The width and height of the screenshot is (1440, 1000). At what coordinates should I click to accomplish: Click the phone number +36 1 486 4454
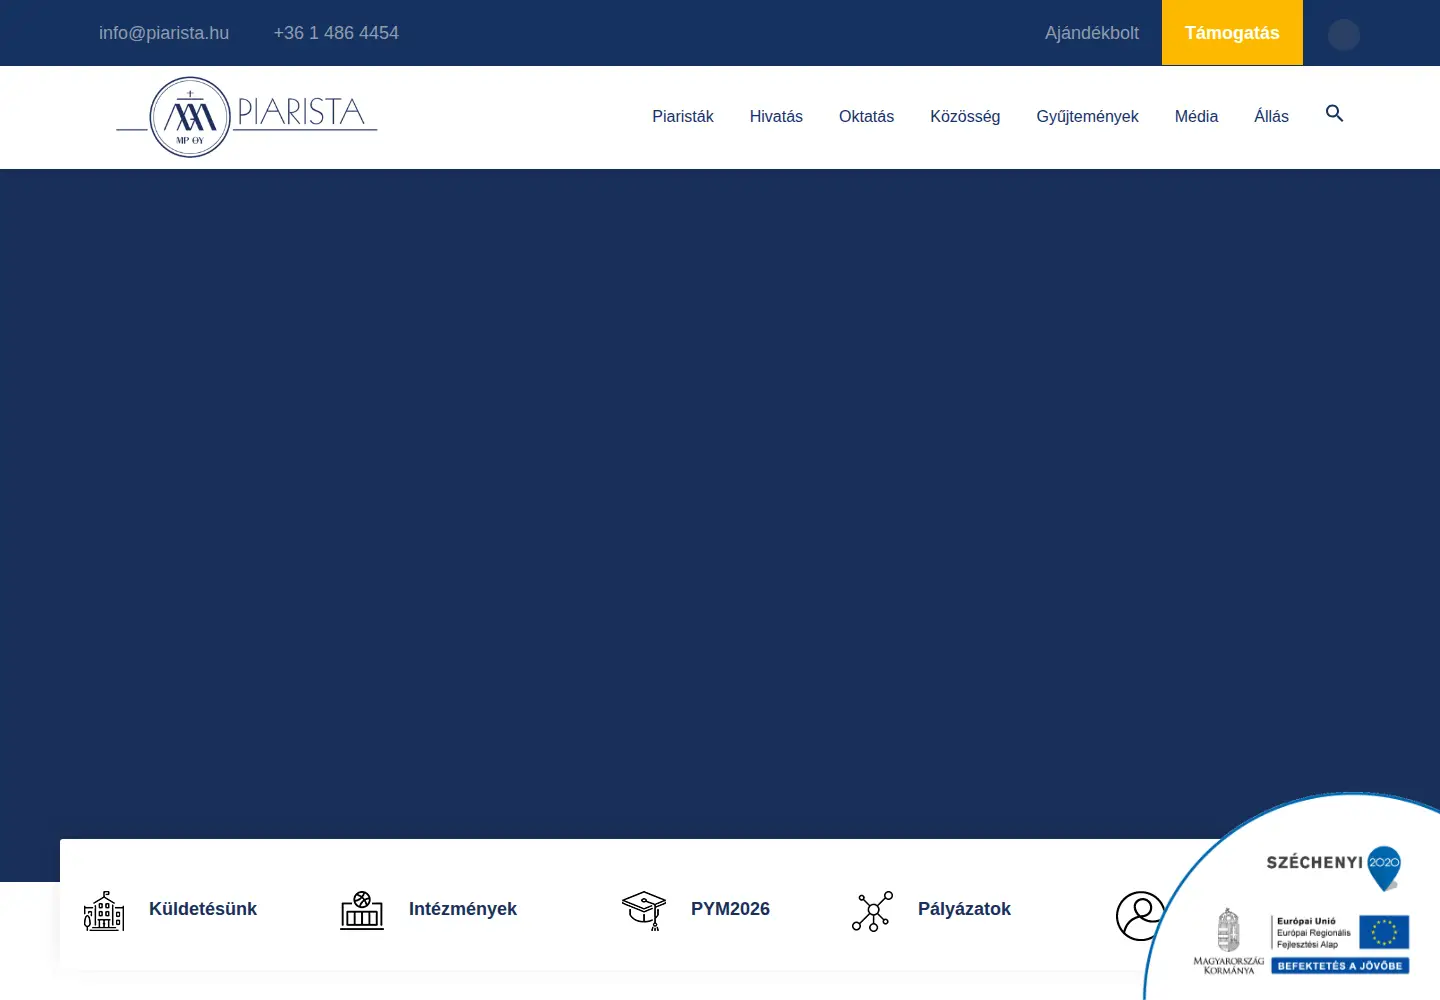tap(336, 33)
